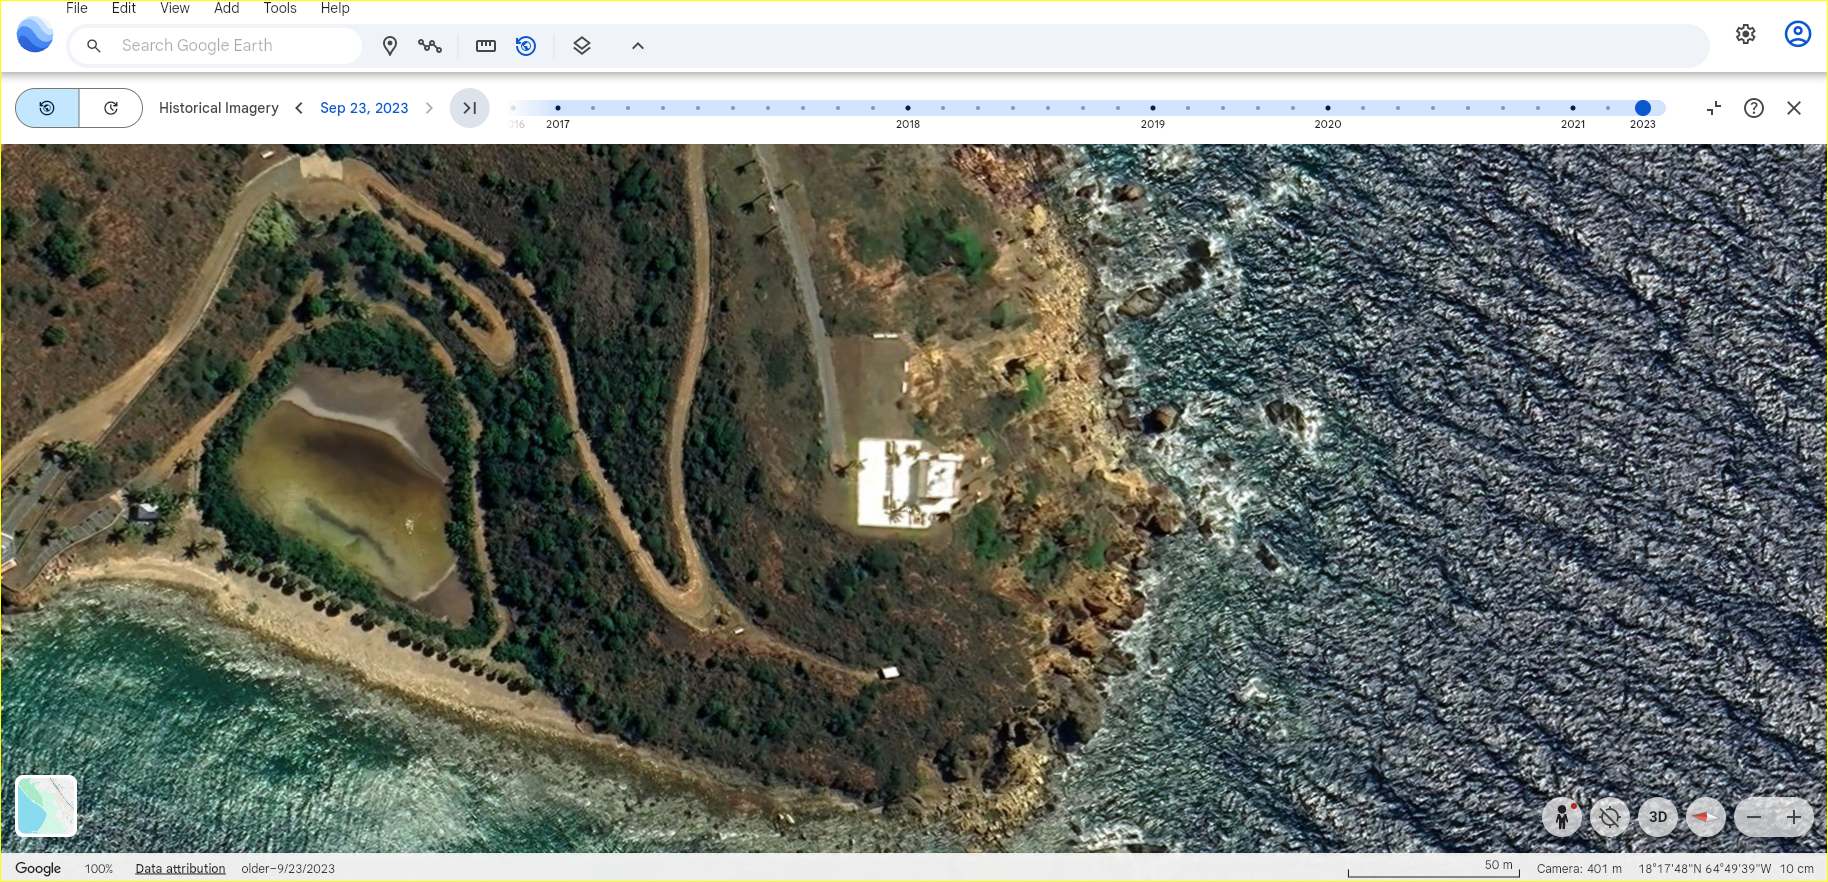Open the overview map thumbnail
This screenshot has width=1828, height=882.
[47, 805]
